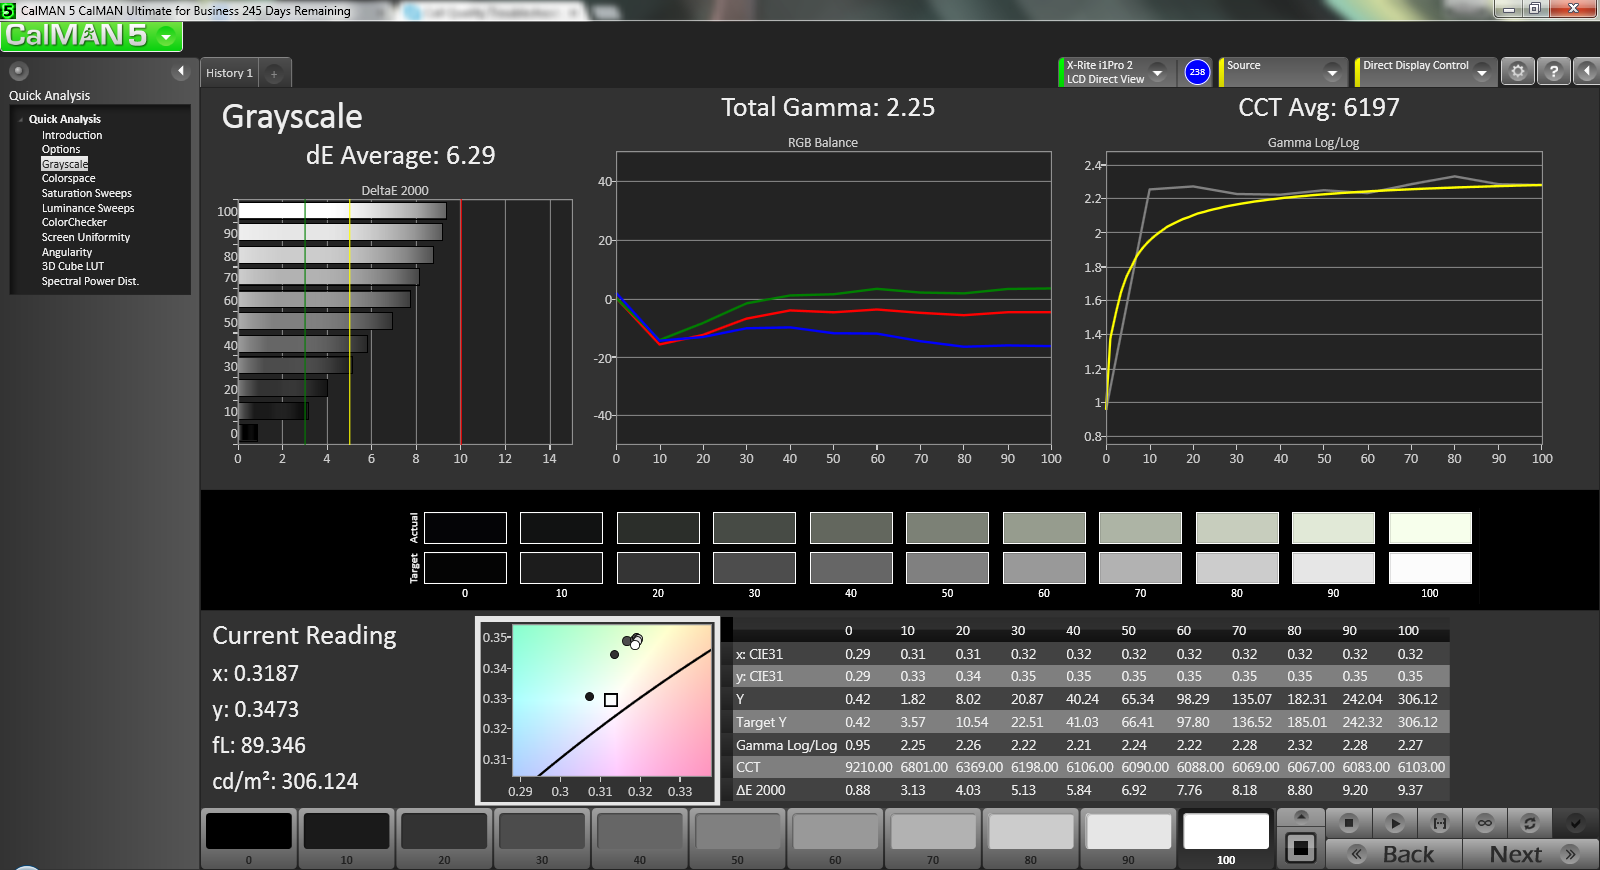Select the 0 percent grayscale level button
This screenshot has height=870, width=1600.
pos(249,838)
